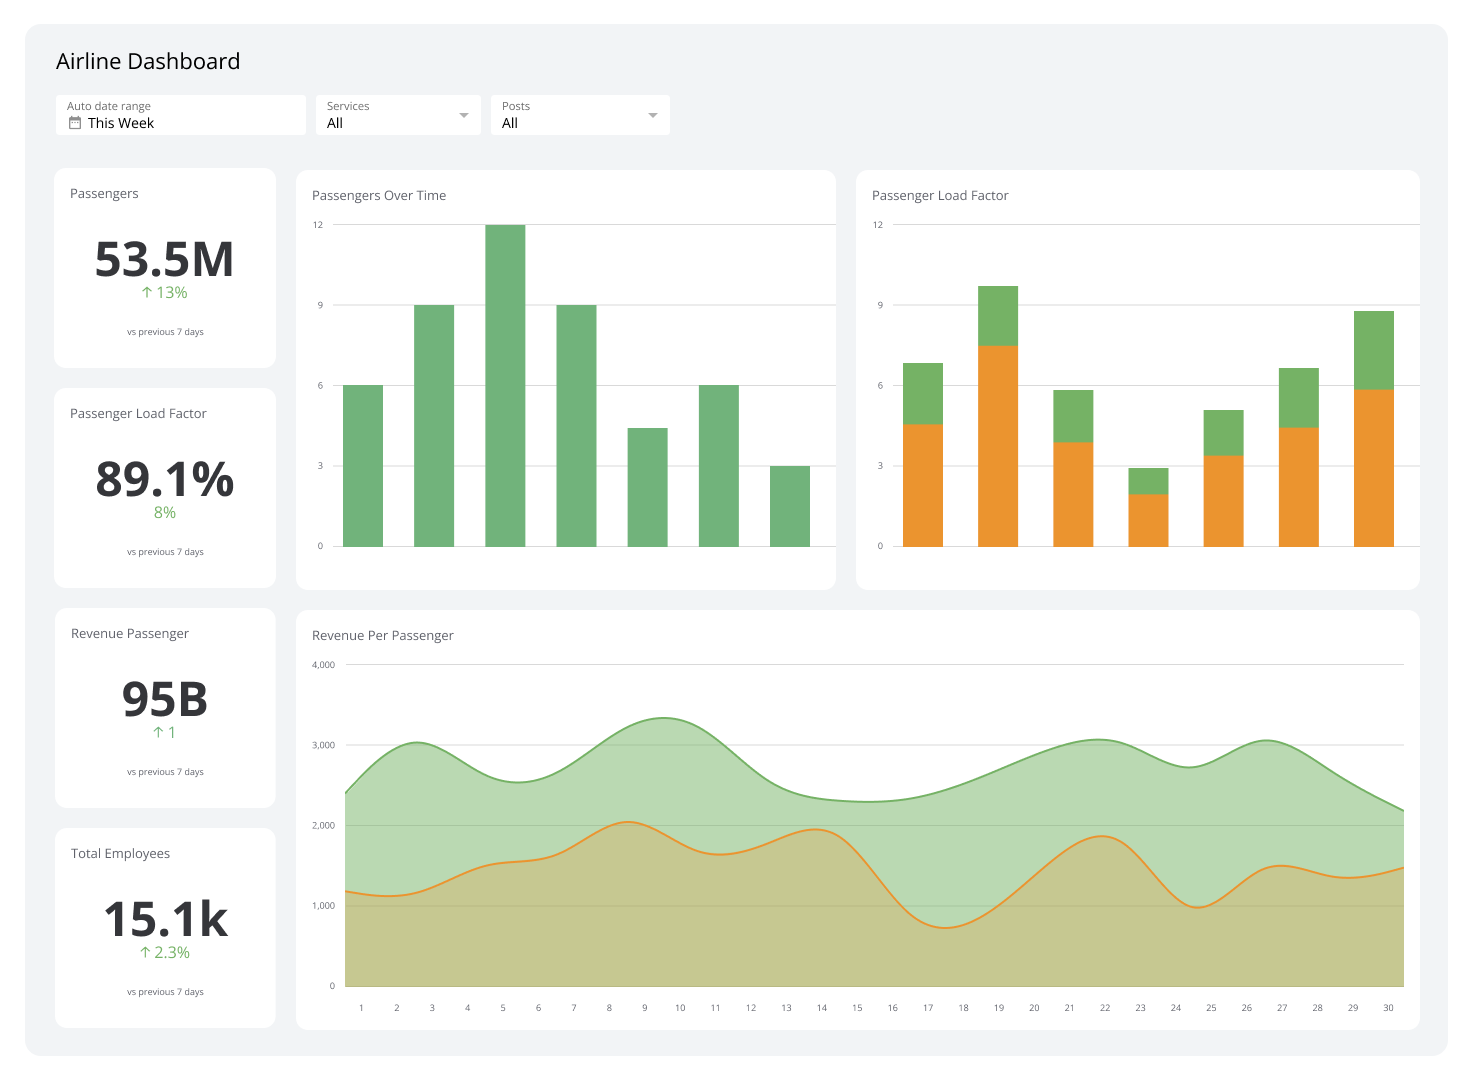
Task: Click the Revenue Per Passenger chart title
Action: 382,635
